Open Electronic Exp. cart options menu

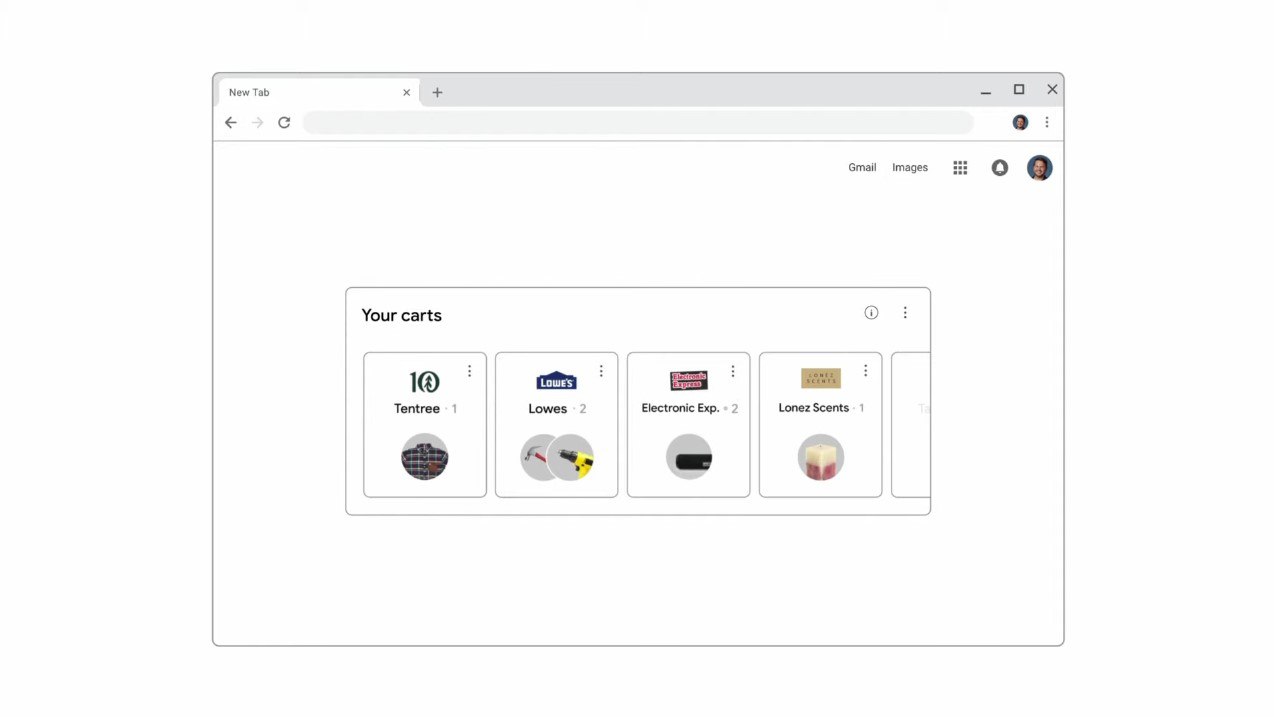(x=733, y=371)
